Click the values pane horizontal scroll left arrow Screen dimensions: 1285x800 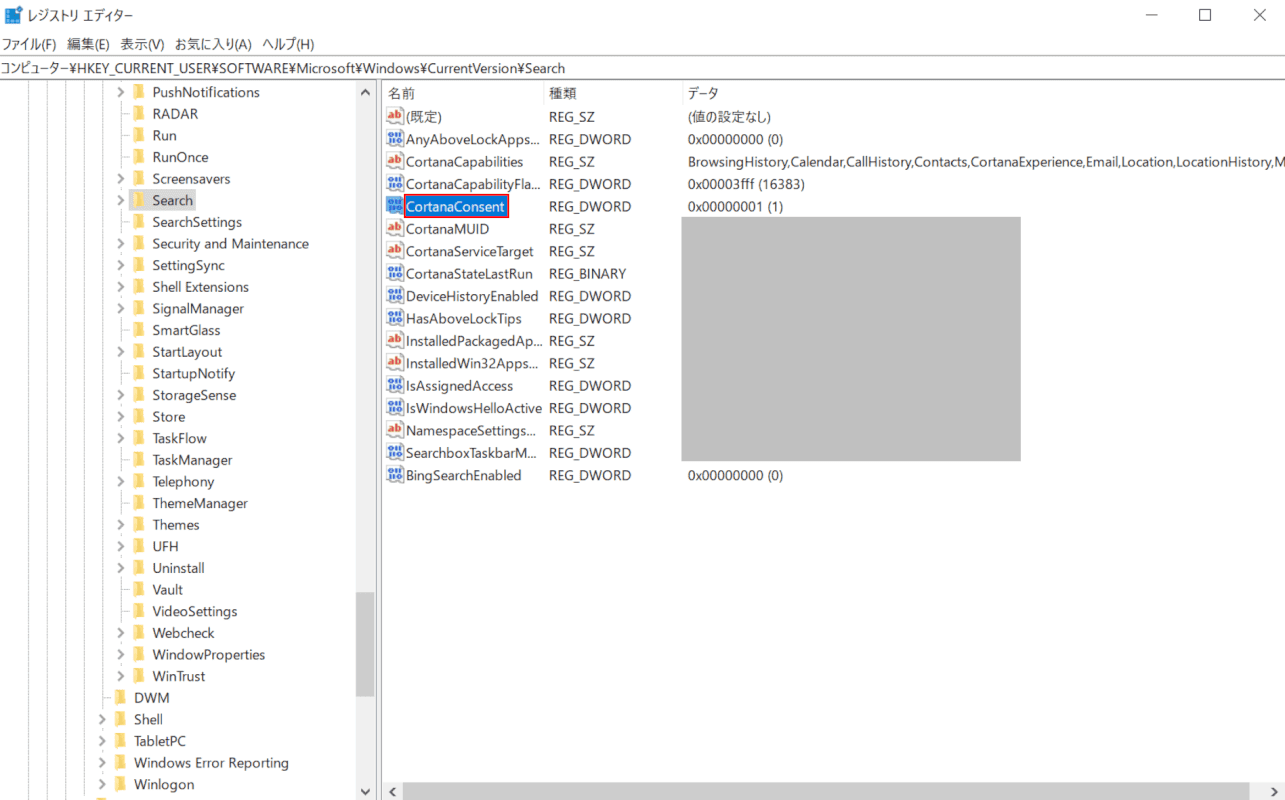393,791
